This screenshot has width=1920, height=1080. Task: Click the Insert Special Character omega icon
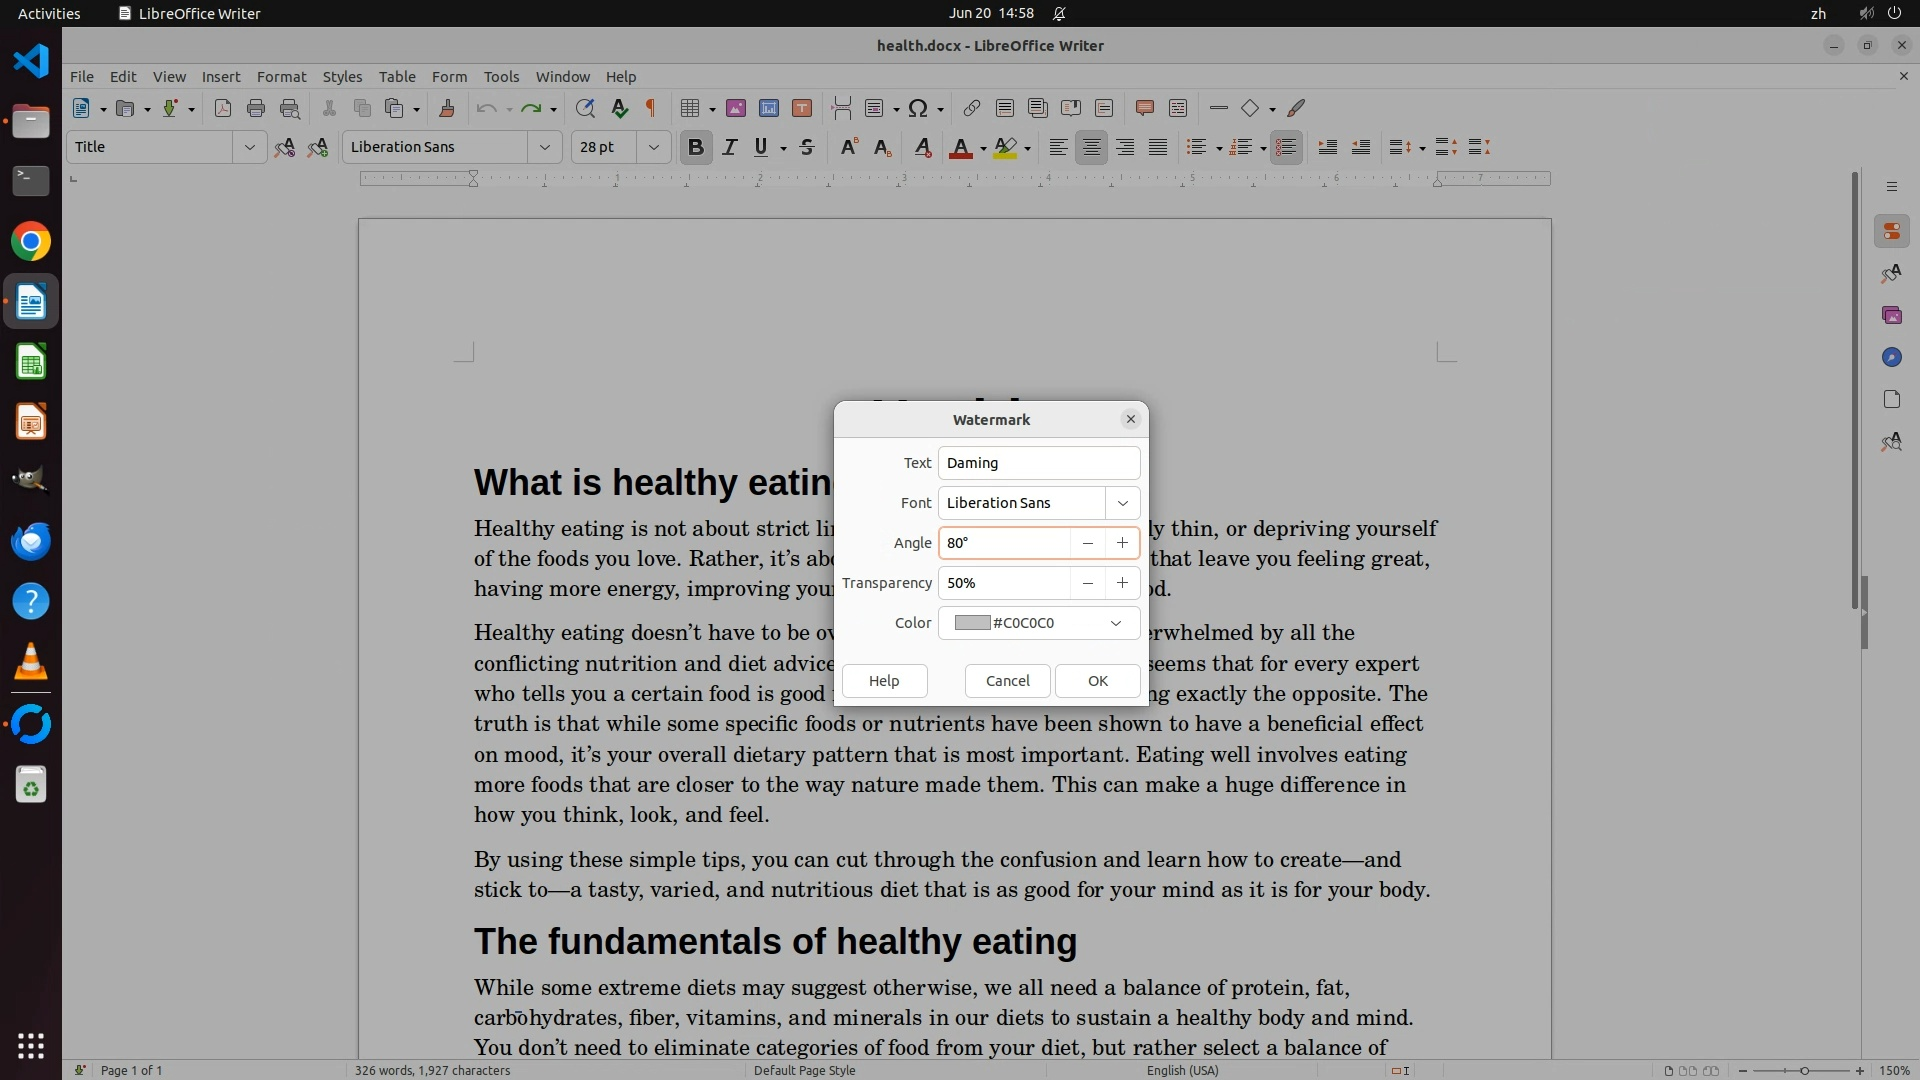click(x=918, y=109)
